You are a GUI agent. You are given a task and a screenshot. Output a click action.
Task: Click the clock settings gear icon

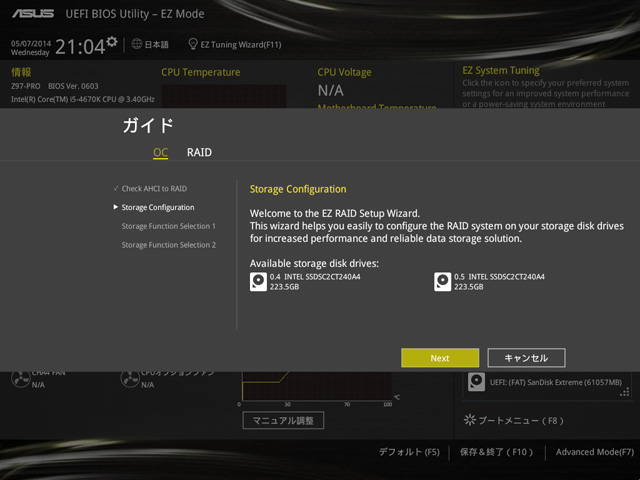[112, 41]
